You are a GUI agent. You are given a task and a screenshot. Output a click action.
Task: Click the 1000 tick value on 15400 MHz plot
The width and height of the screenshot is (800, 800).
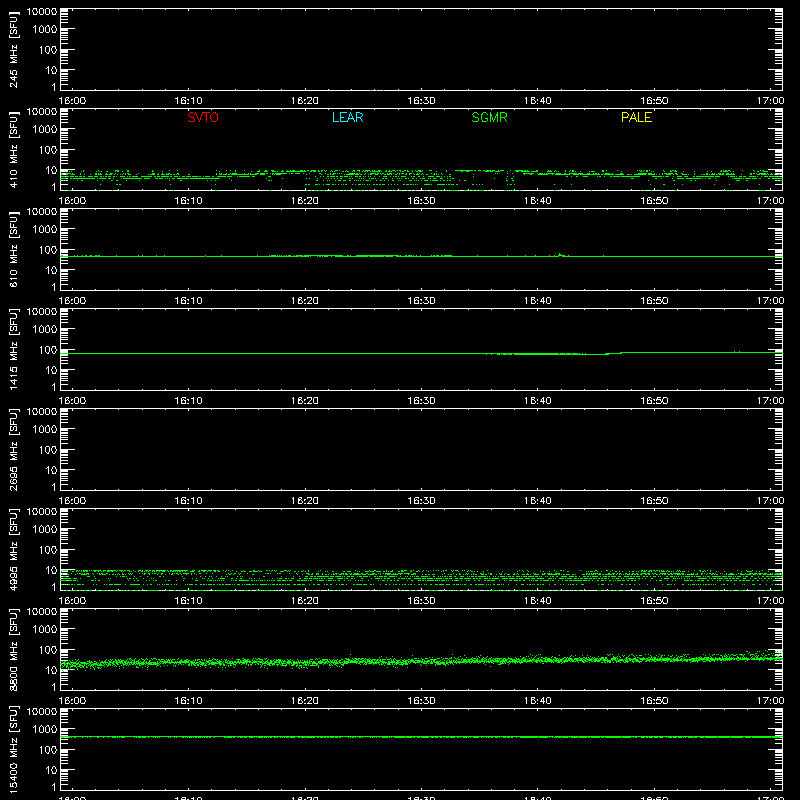pyautogui.click(x=44, y=730)
